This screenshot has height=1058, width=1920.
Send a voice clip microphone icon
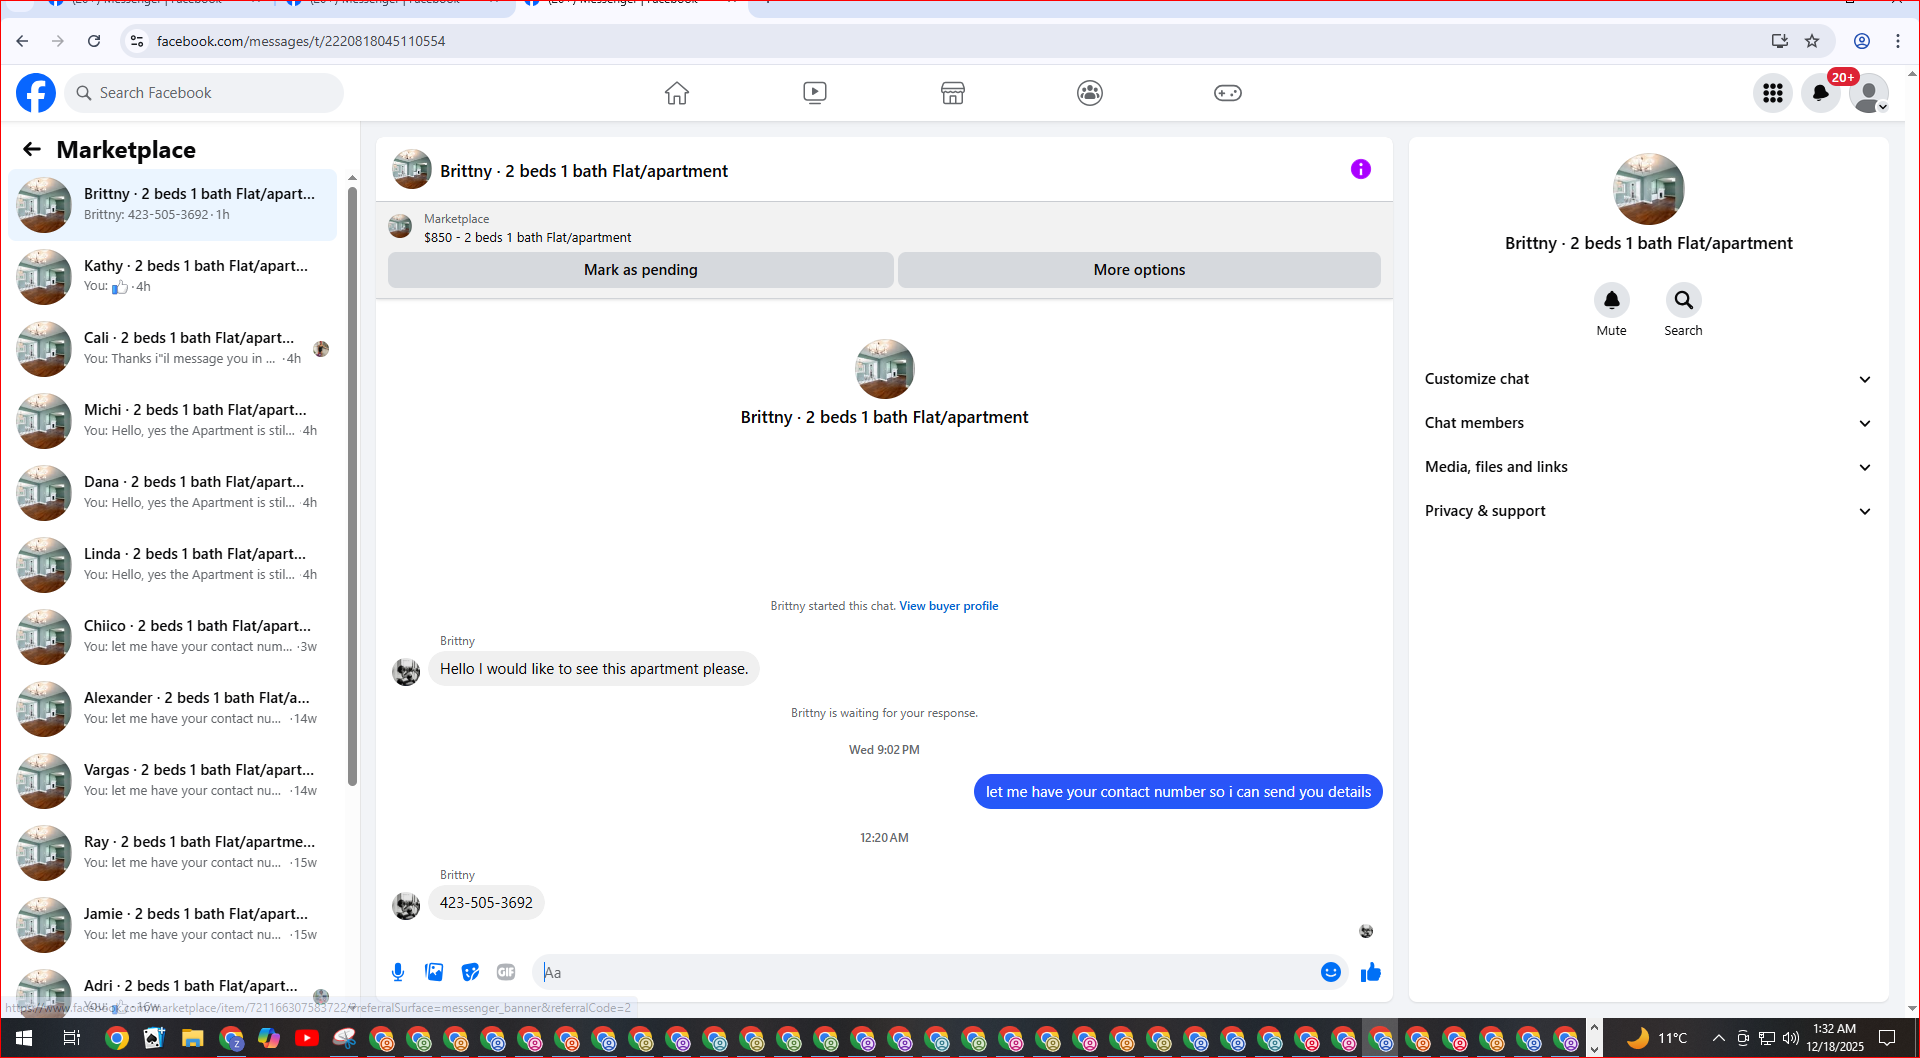coord(398,972)
